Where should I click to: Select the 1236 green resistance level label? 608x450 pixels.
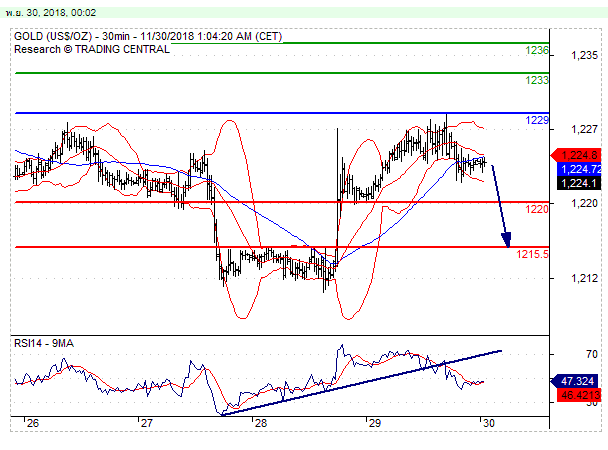537,50
